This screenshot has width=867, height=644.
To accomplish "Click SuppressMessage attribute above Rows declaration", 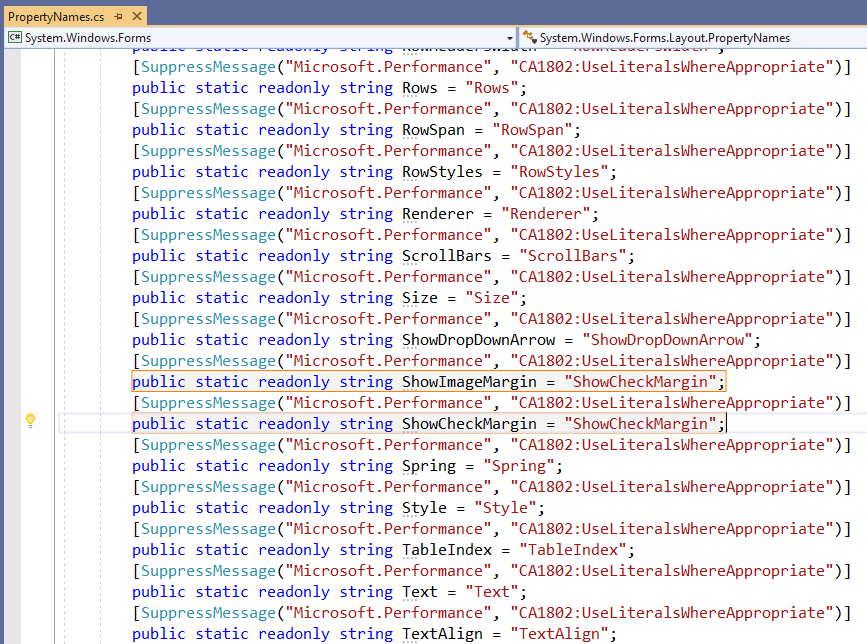I will tap(208, 67).
